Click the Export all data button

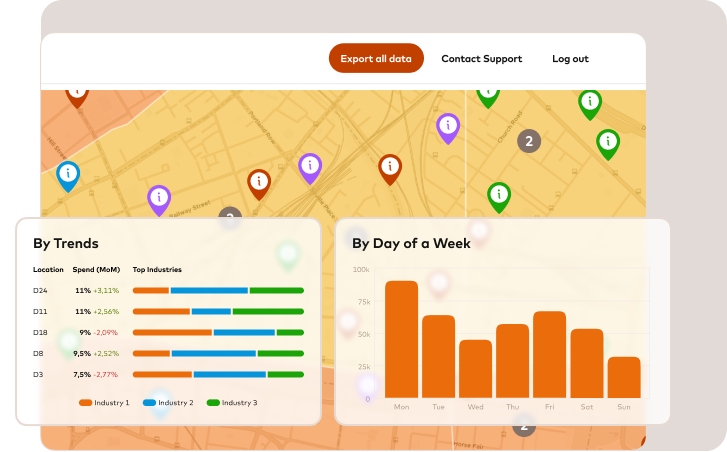pos(376,59)
